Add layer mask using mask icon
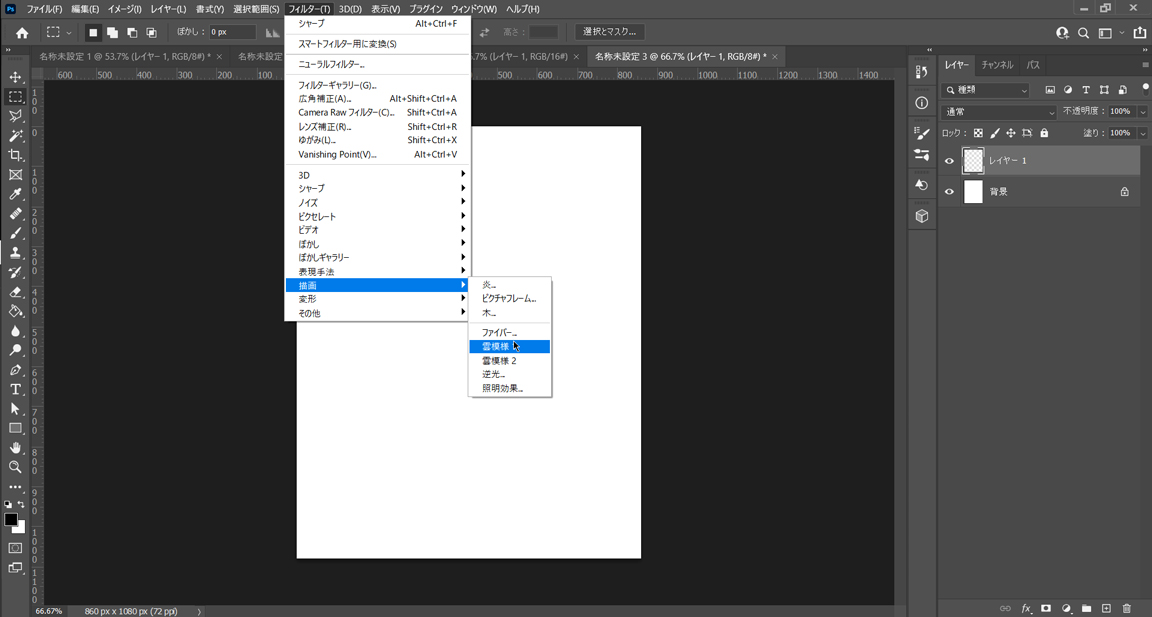 [x=1046, y=608]
